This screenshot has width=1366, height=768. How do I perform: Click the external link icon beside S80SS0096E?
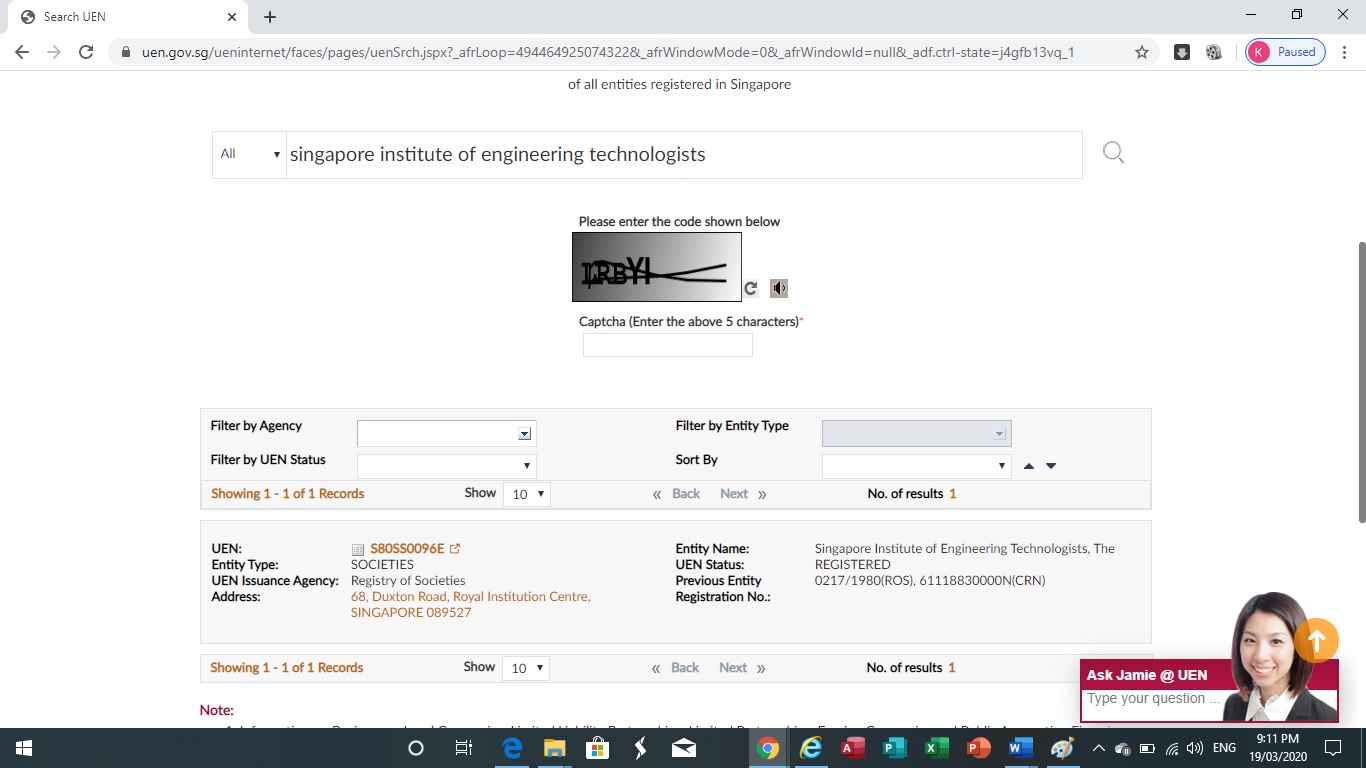click(455, 548)
